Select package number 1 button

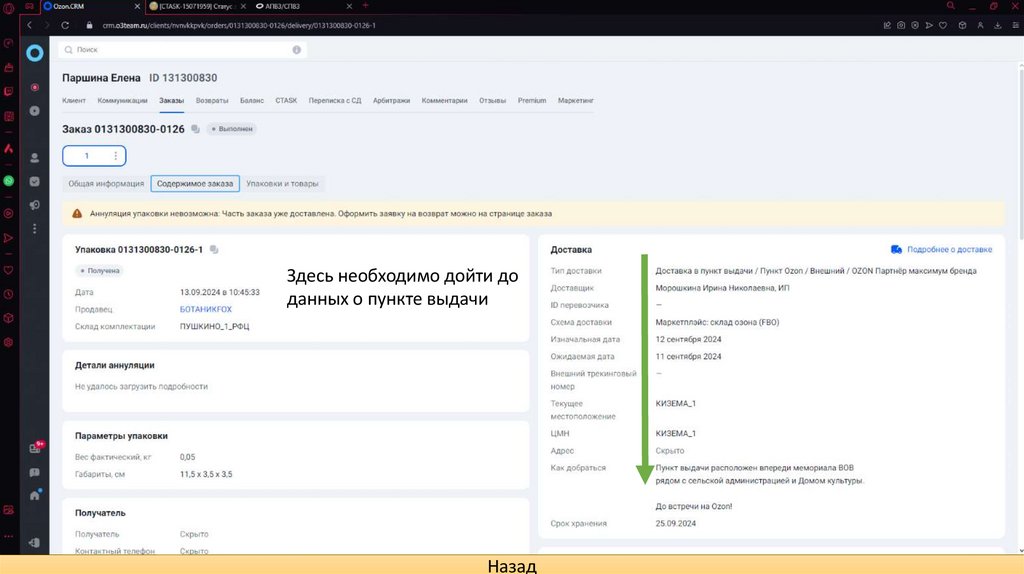86,155
